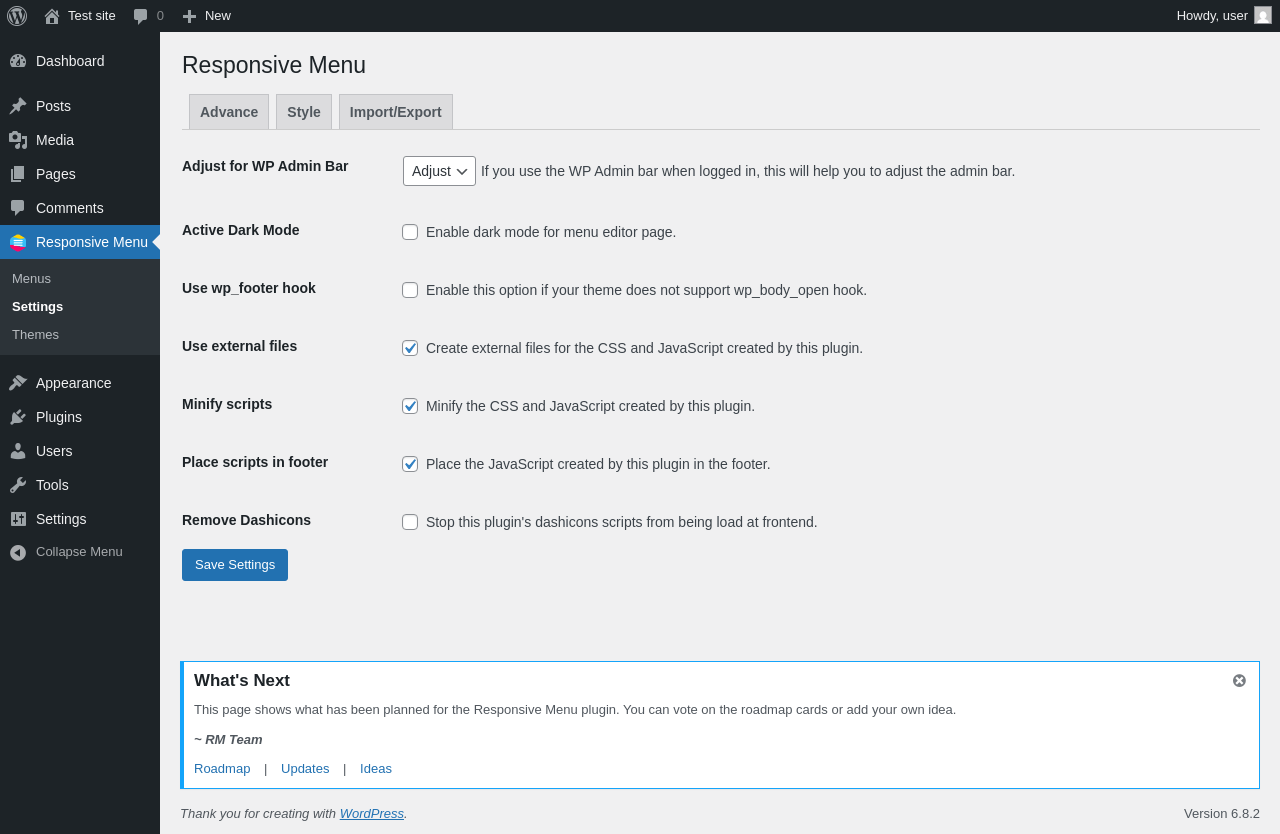
Task: Go to Media via sidebar label
Action: click(55, 140)
